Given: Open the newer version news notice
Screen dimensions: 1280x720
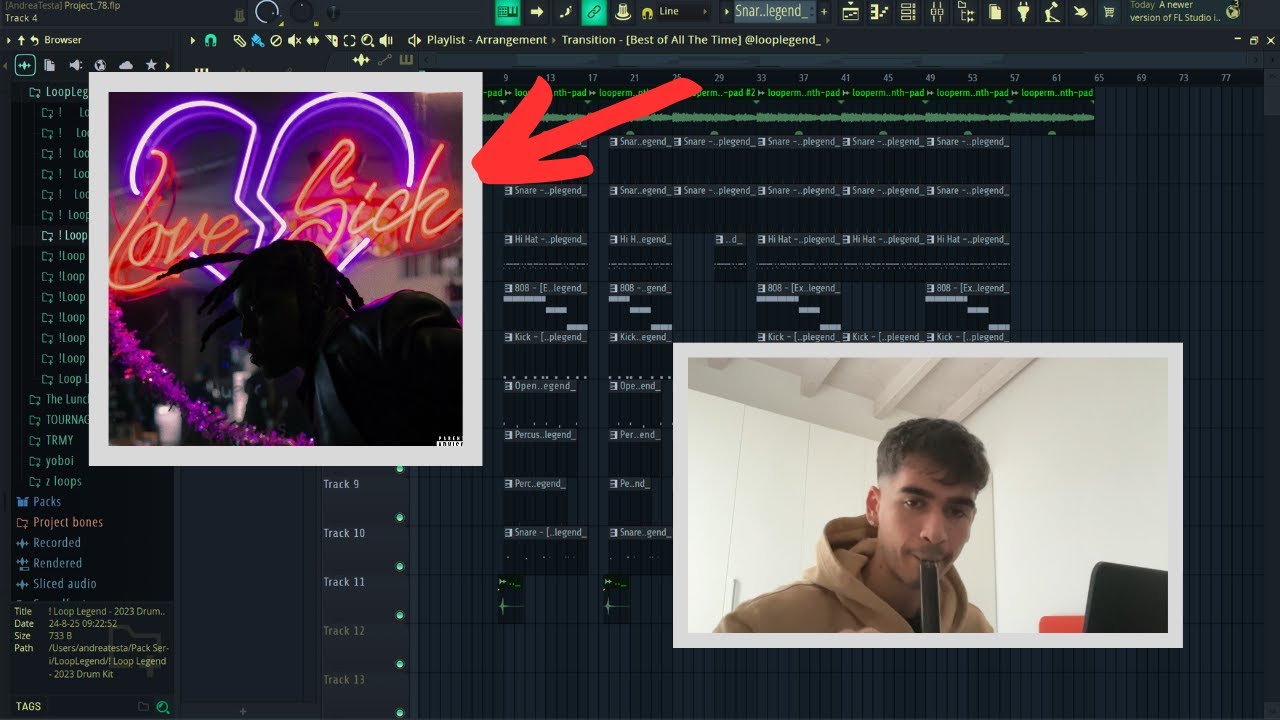Looking at the screenshot, I should pos(1173,12).
